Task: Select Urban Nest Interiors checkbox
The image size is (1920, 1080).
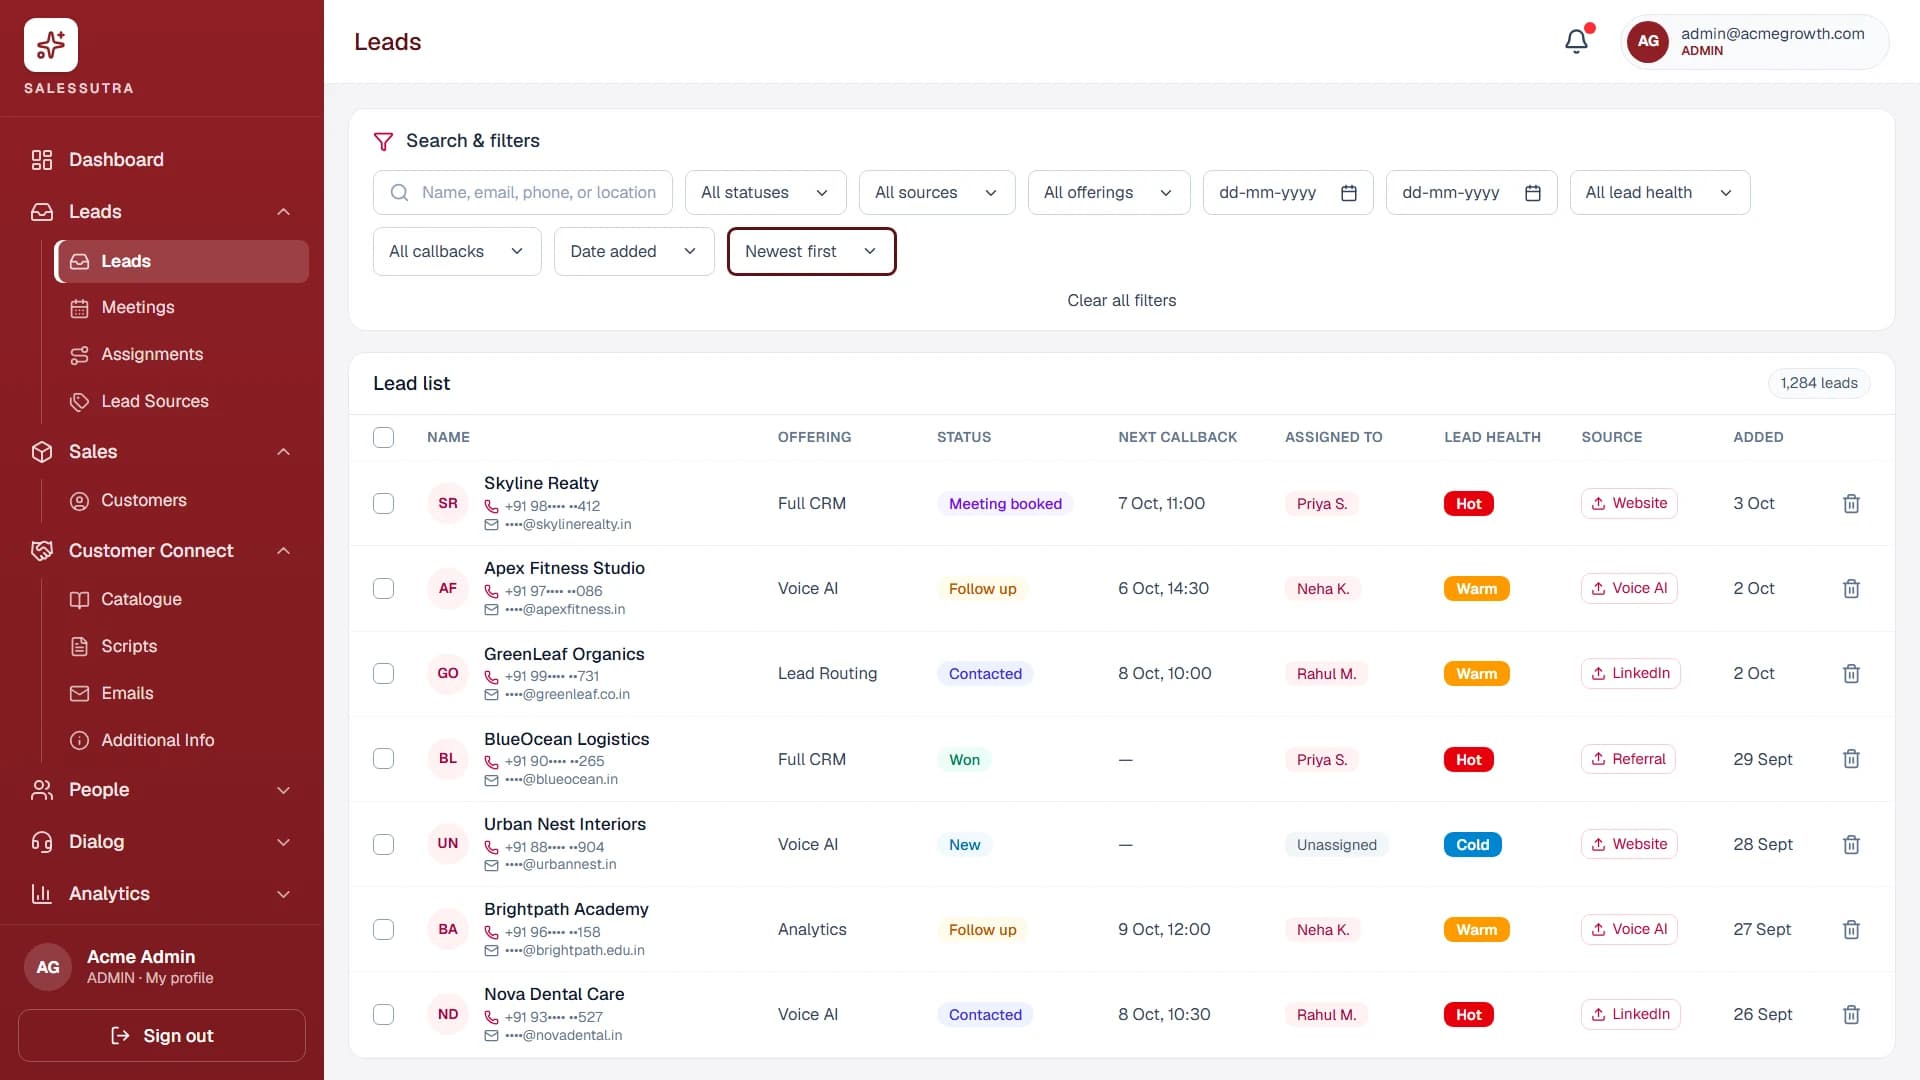Action: (x=383, y=844)
